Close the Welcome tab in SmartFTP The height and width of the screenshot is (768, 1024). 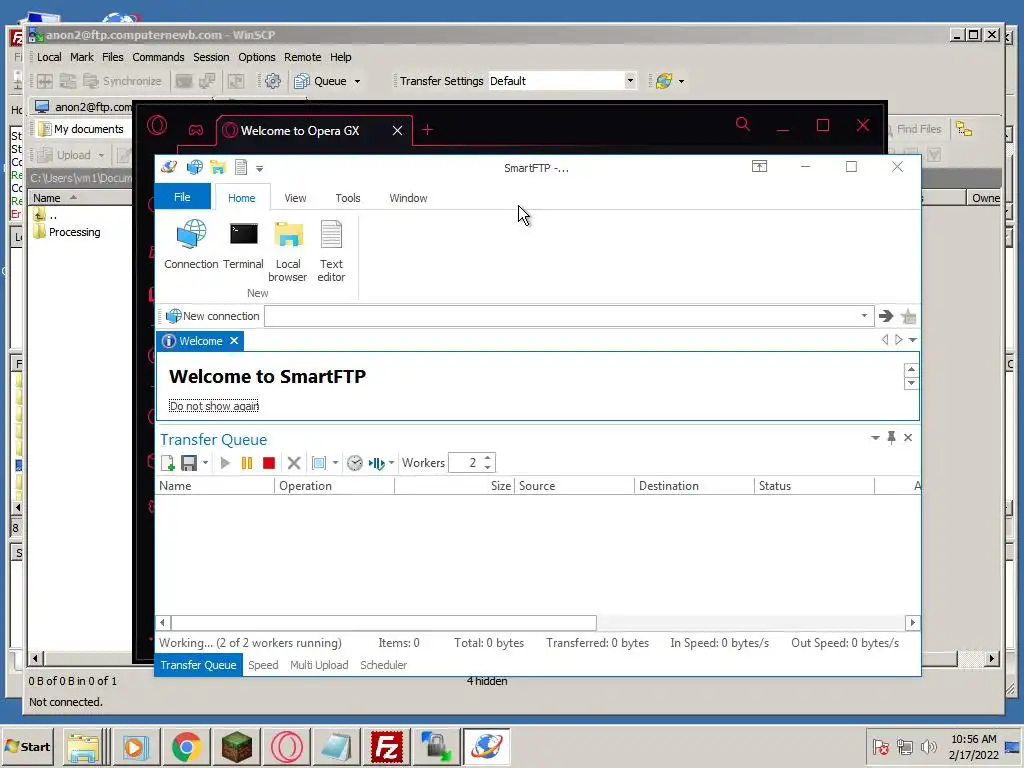point(234,341)
